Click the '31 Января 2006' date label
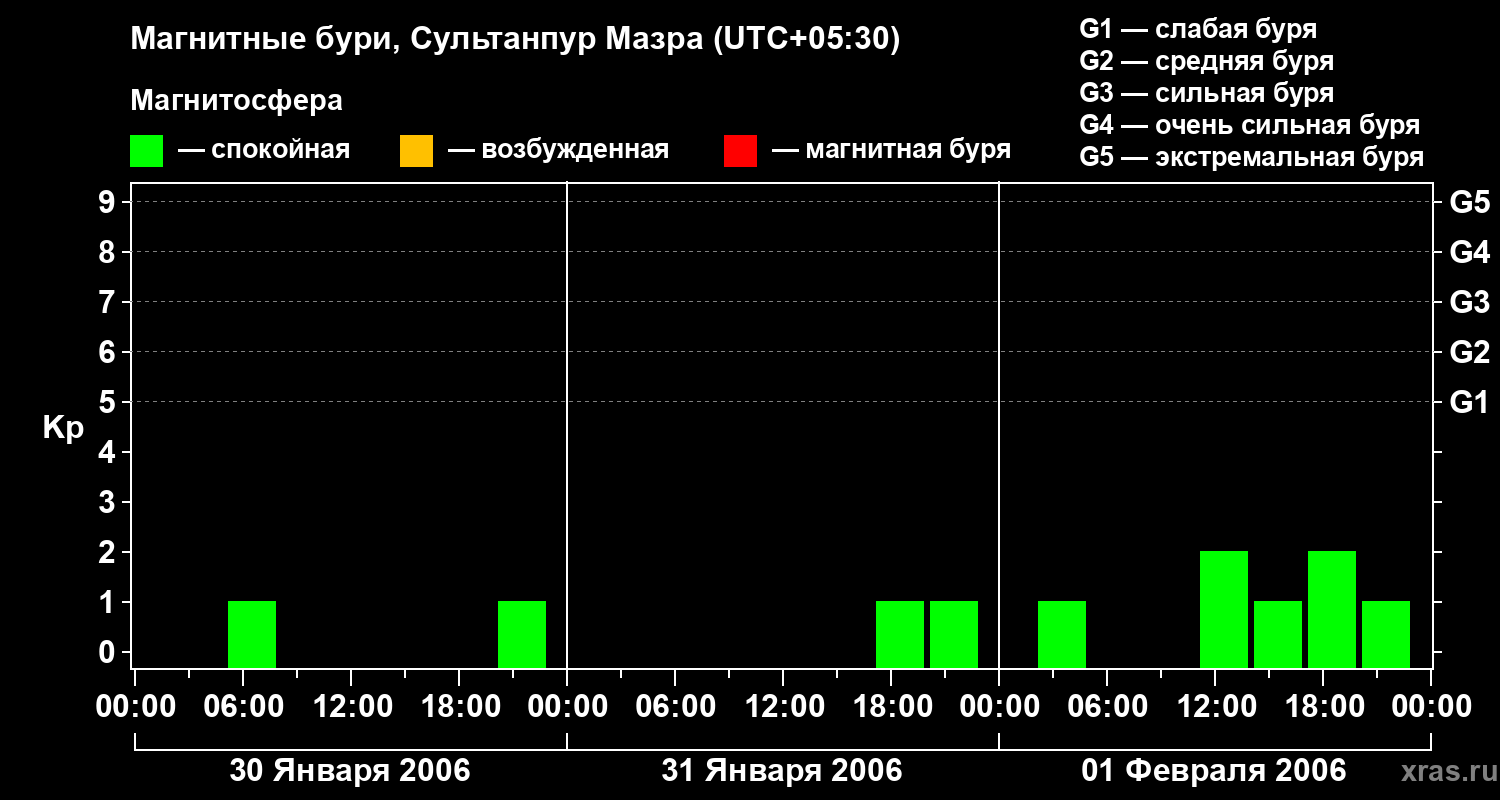 (782, 771)
